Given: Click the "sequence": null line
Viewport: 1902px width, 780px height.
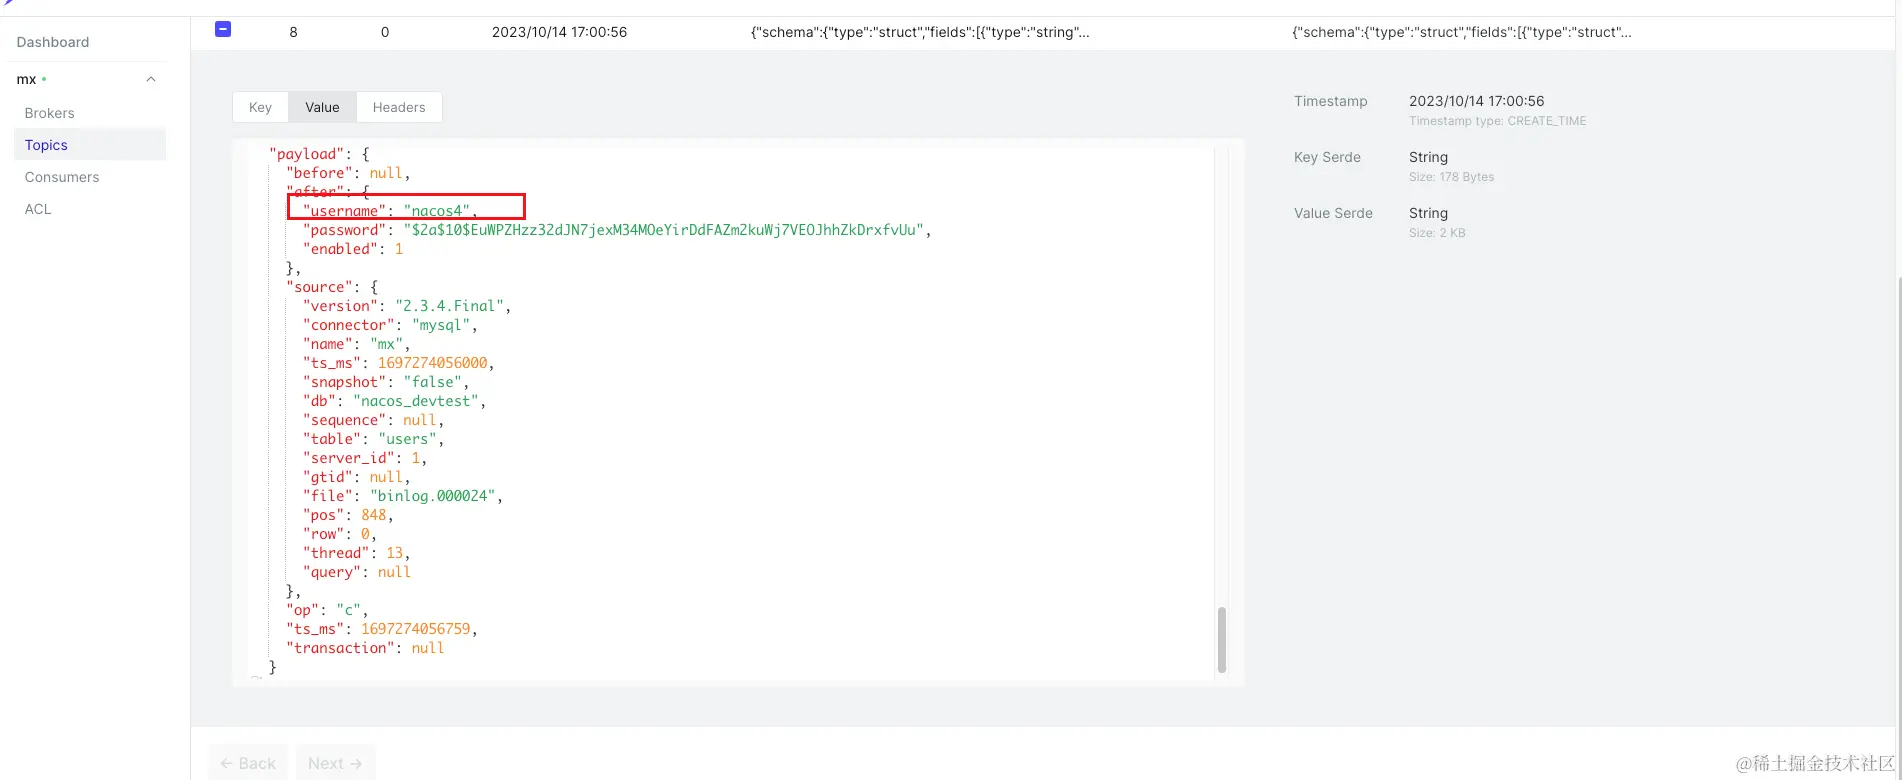Looking at the screenshot, I should (x=373, y=420).
